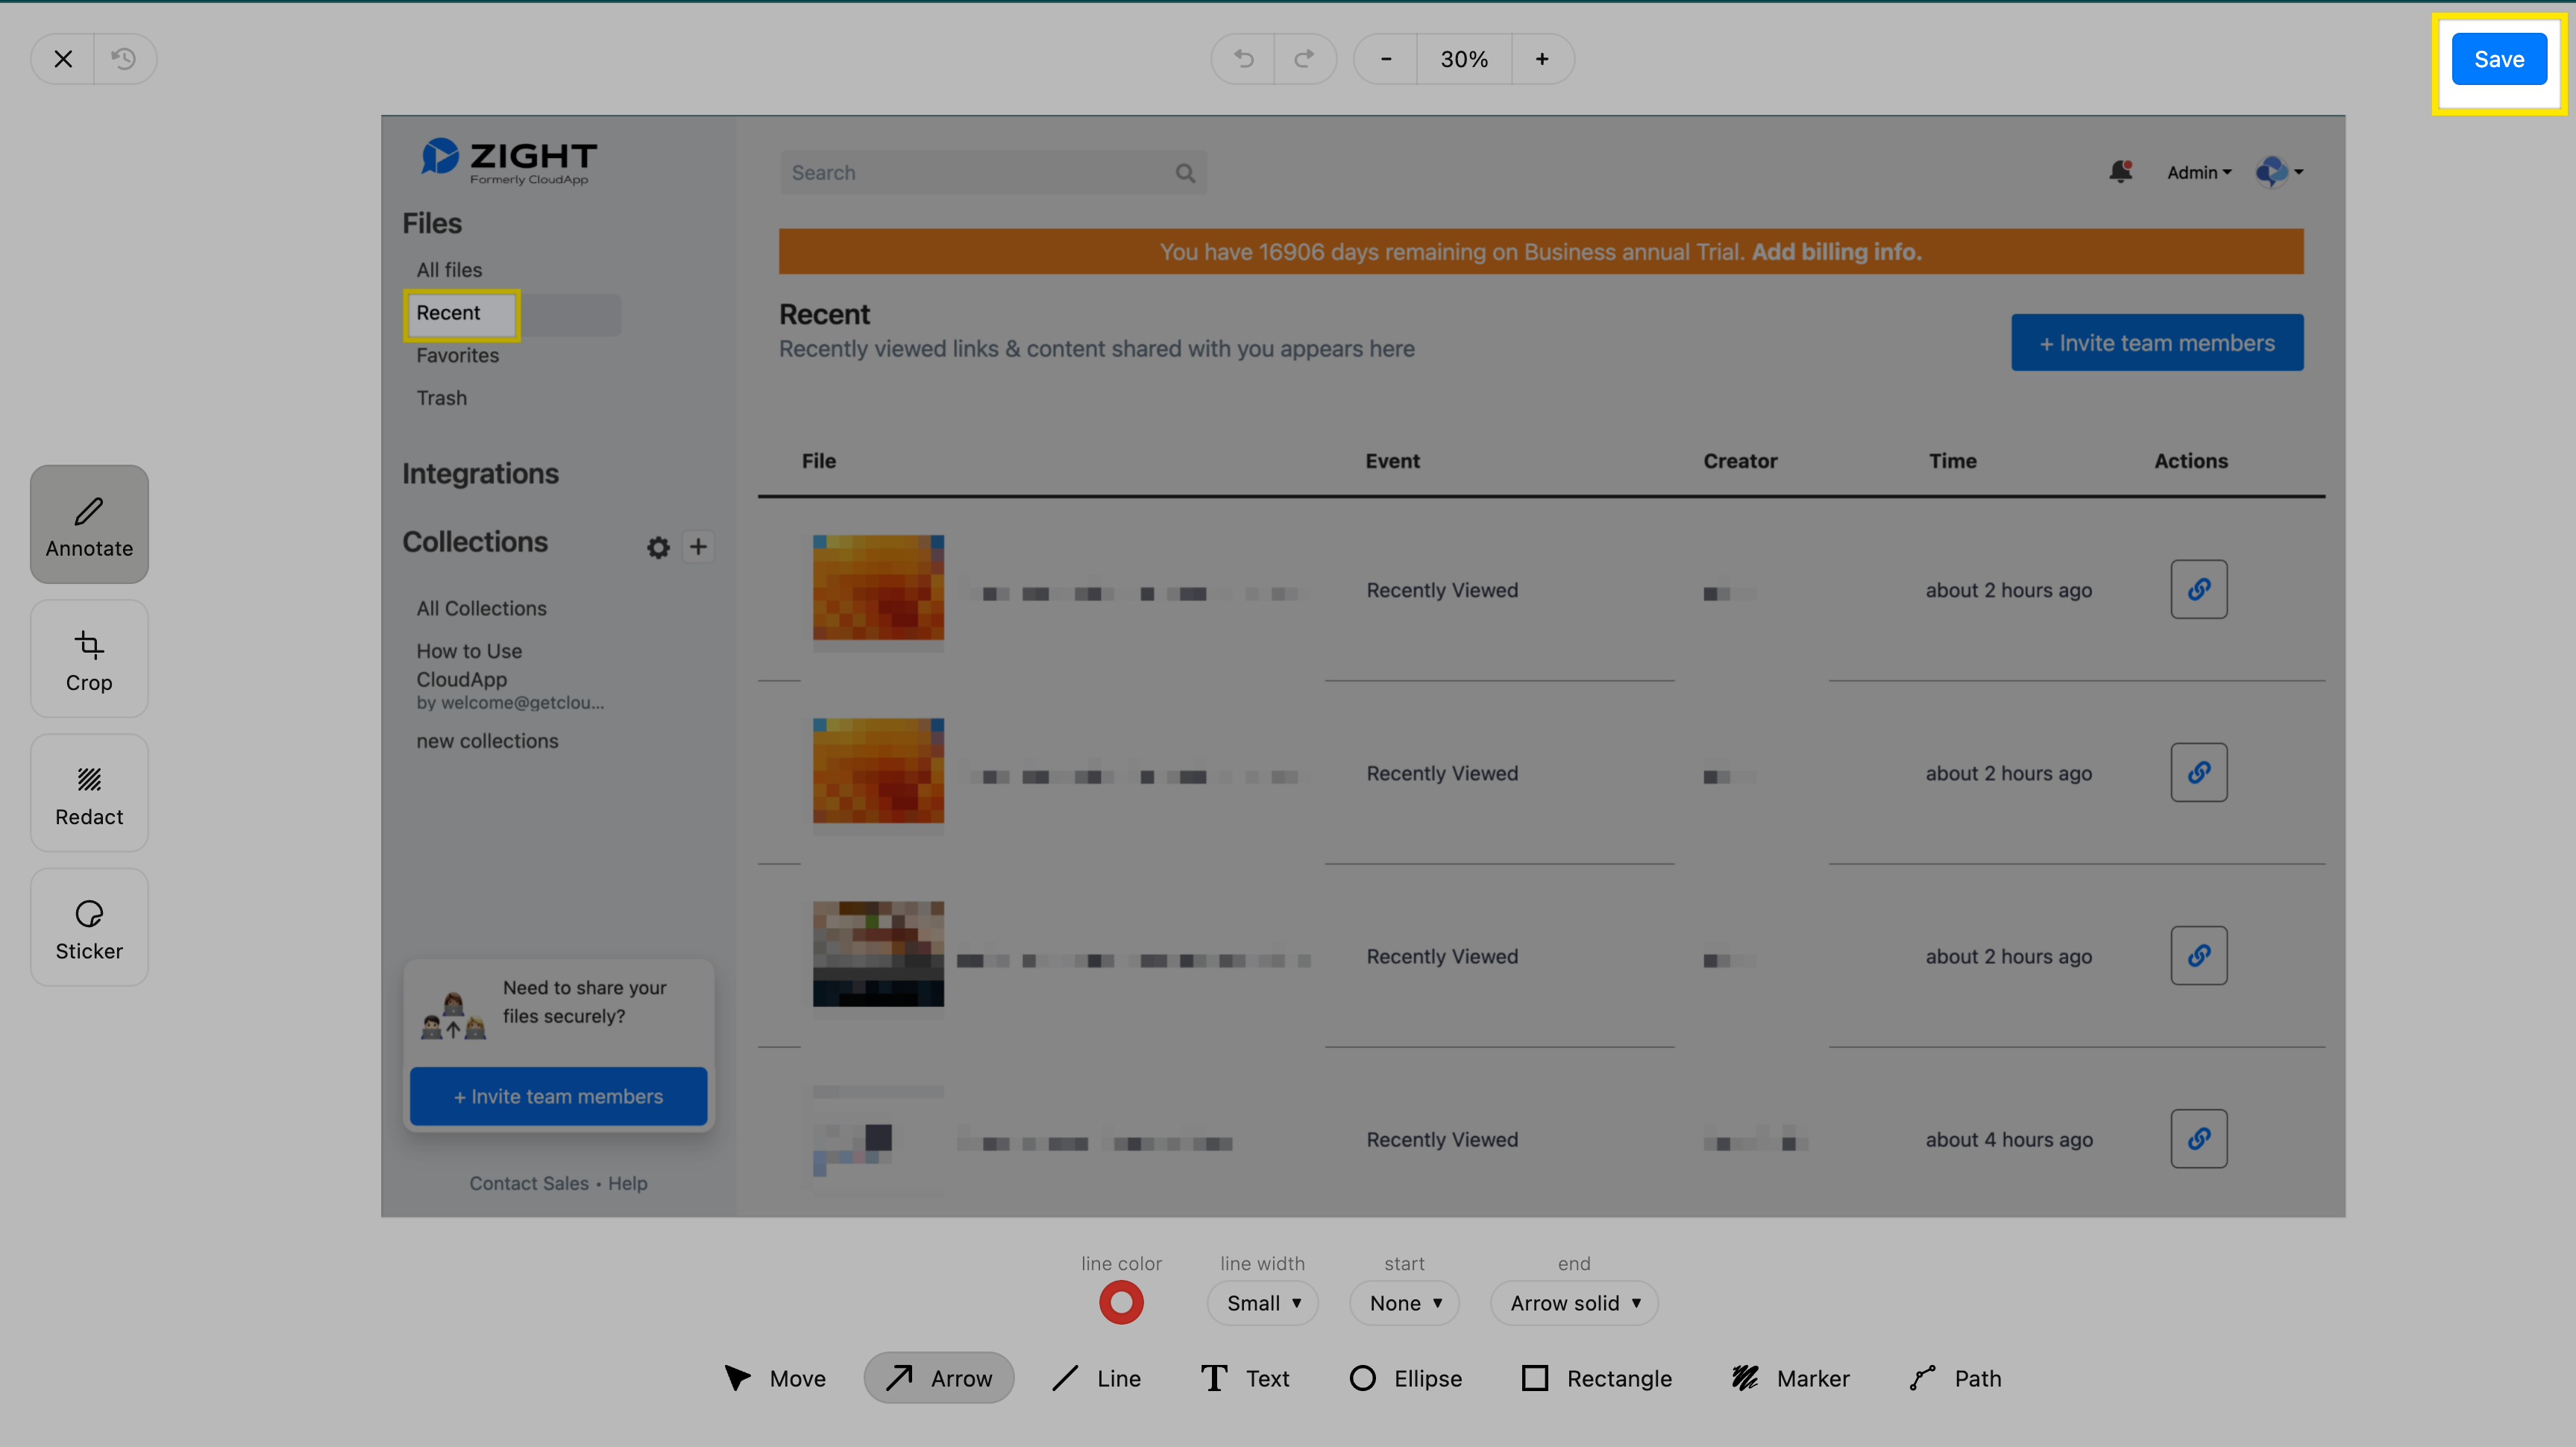This screenshot has width=2576, height=1447.
Task: Open the third row's dark file thumbnail
Action: [878, 954]
